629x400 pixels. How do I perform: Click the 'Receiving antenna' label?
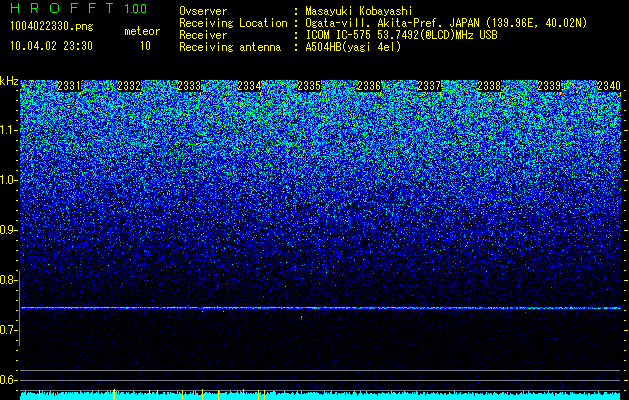pos(230,47)
